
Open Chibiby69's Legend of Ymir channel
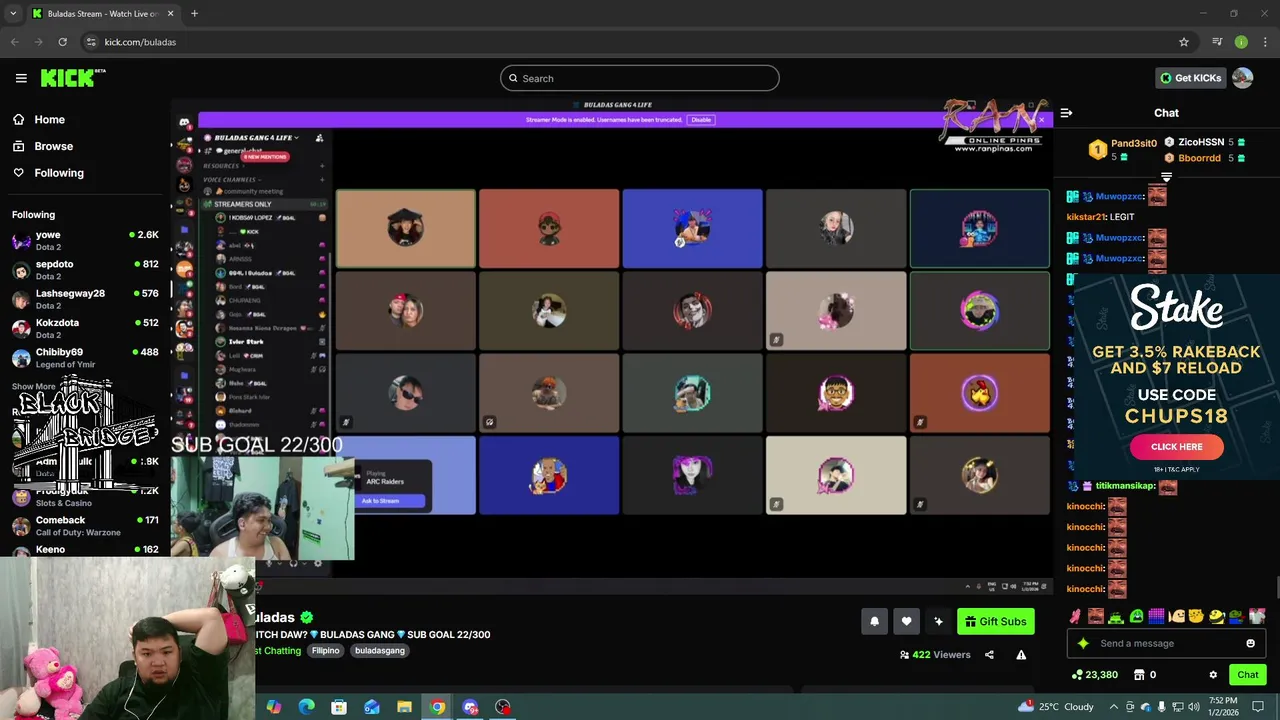coord(85,358)
